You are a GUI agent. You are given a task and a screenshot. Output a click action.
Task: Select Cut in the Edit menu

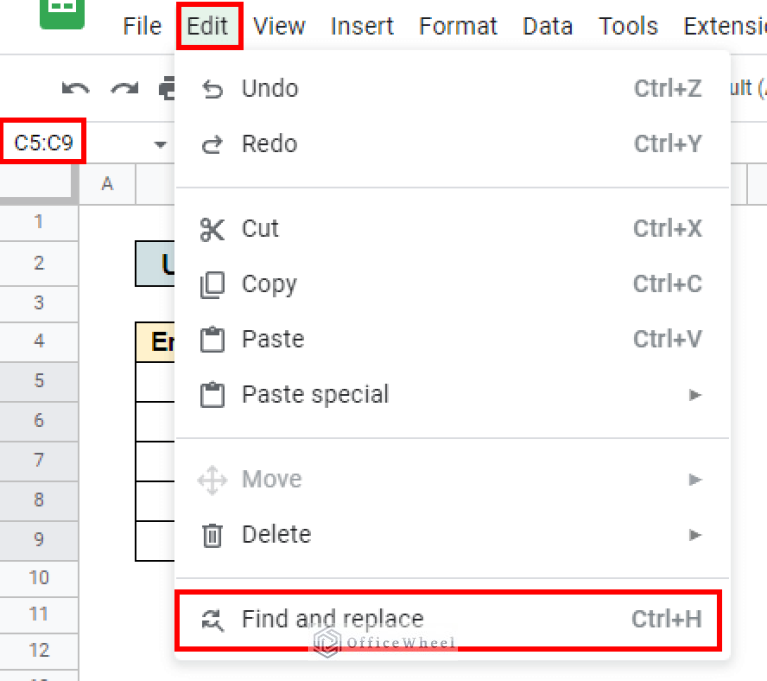452,228
